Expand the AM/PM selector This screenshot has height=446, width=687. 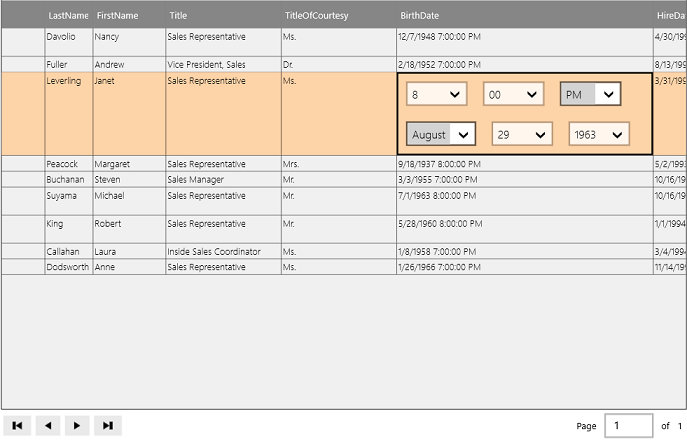click(x=590, y=94)
